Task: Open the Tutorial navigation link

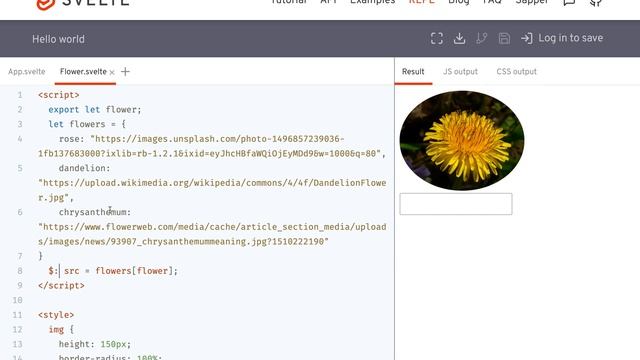Action: coord(289,2)
